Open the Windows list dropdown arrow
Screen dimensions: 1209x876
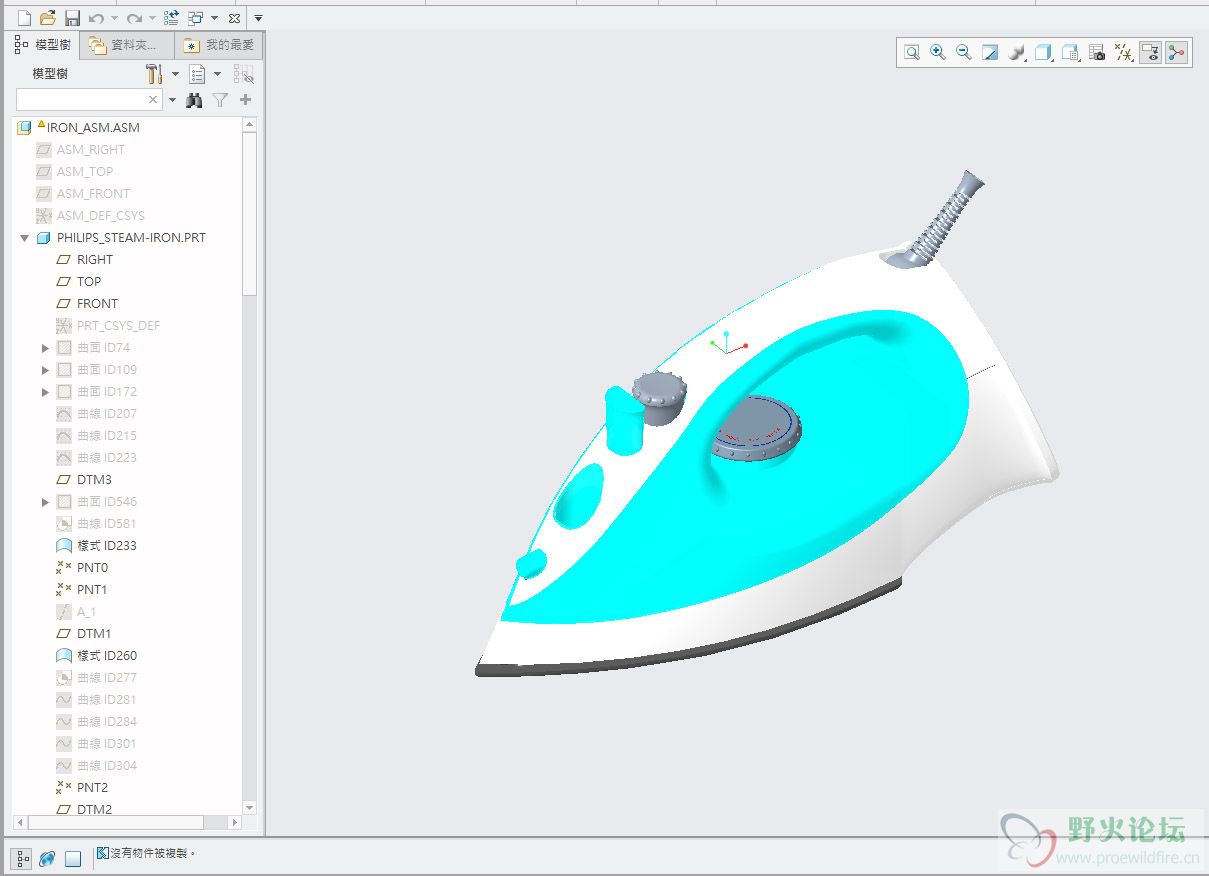point(214,18)
